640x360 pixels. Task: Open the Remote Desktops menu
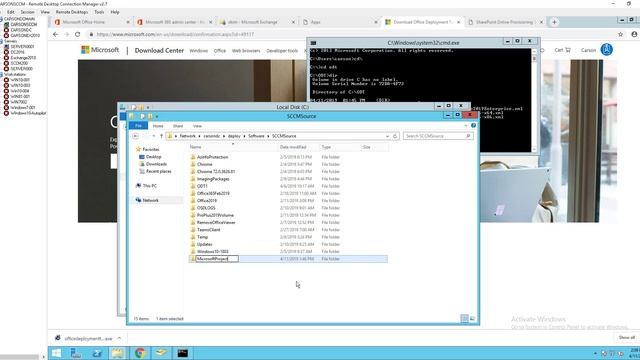(x=72, y=12)
